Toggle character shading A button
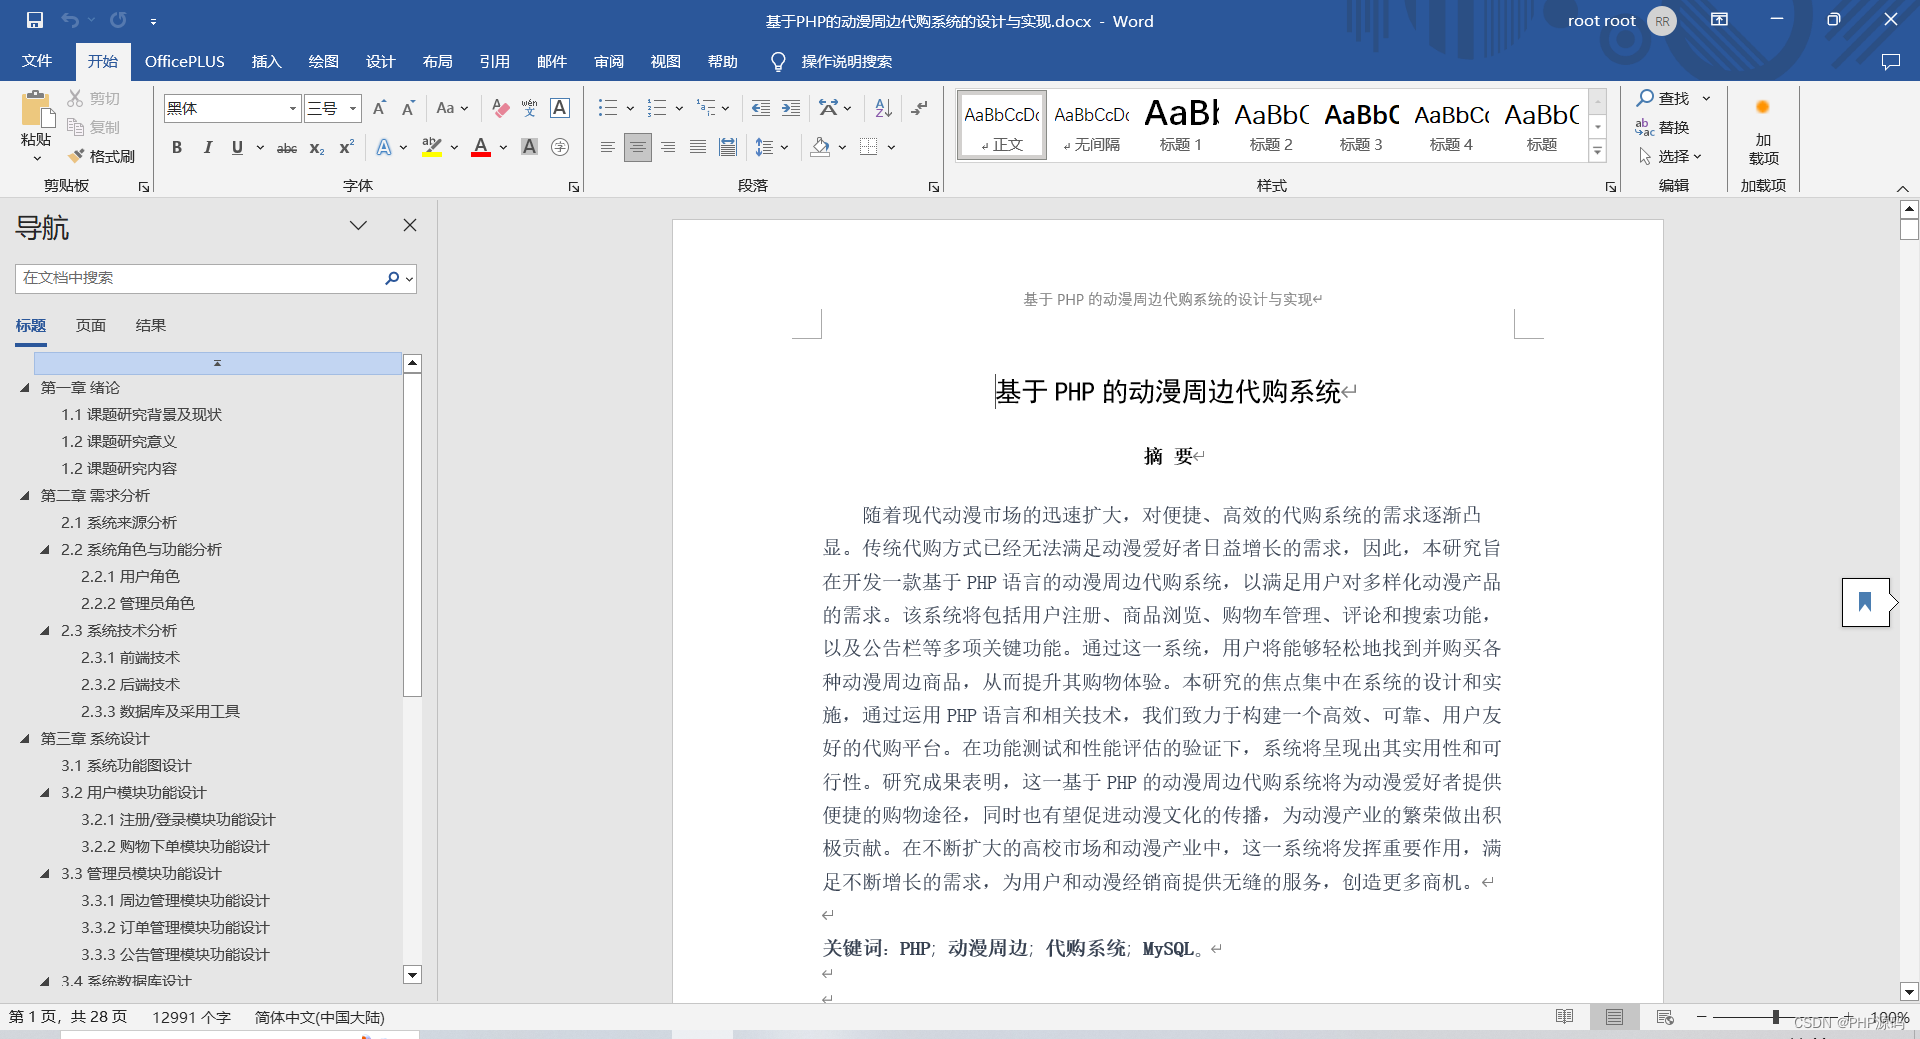This screenshot has width=1920, height=1039. tap(530, 148)
